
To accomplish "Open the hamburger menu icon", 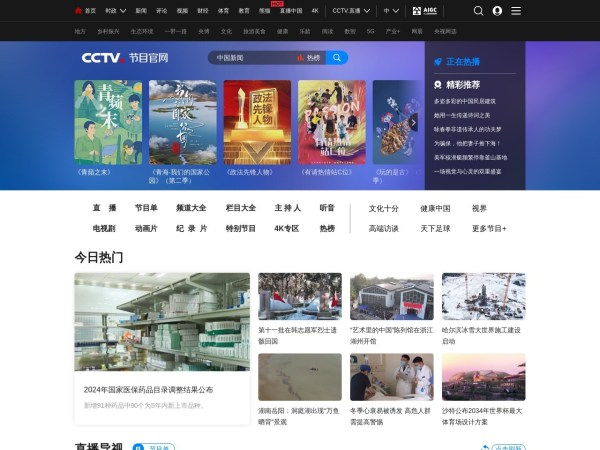I will 516,11.
